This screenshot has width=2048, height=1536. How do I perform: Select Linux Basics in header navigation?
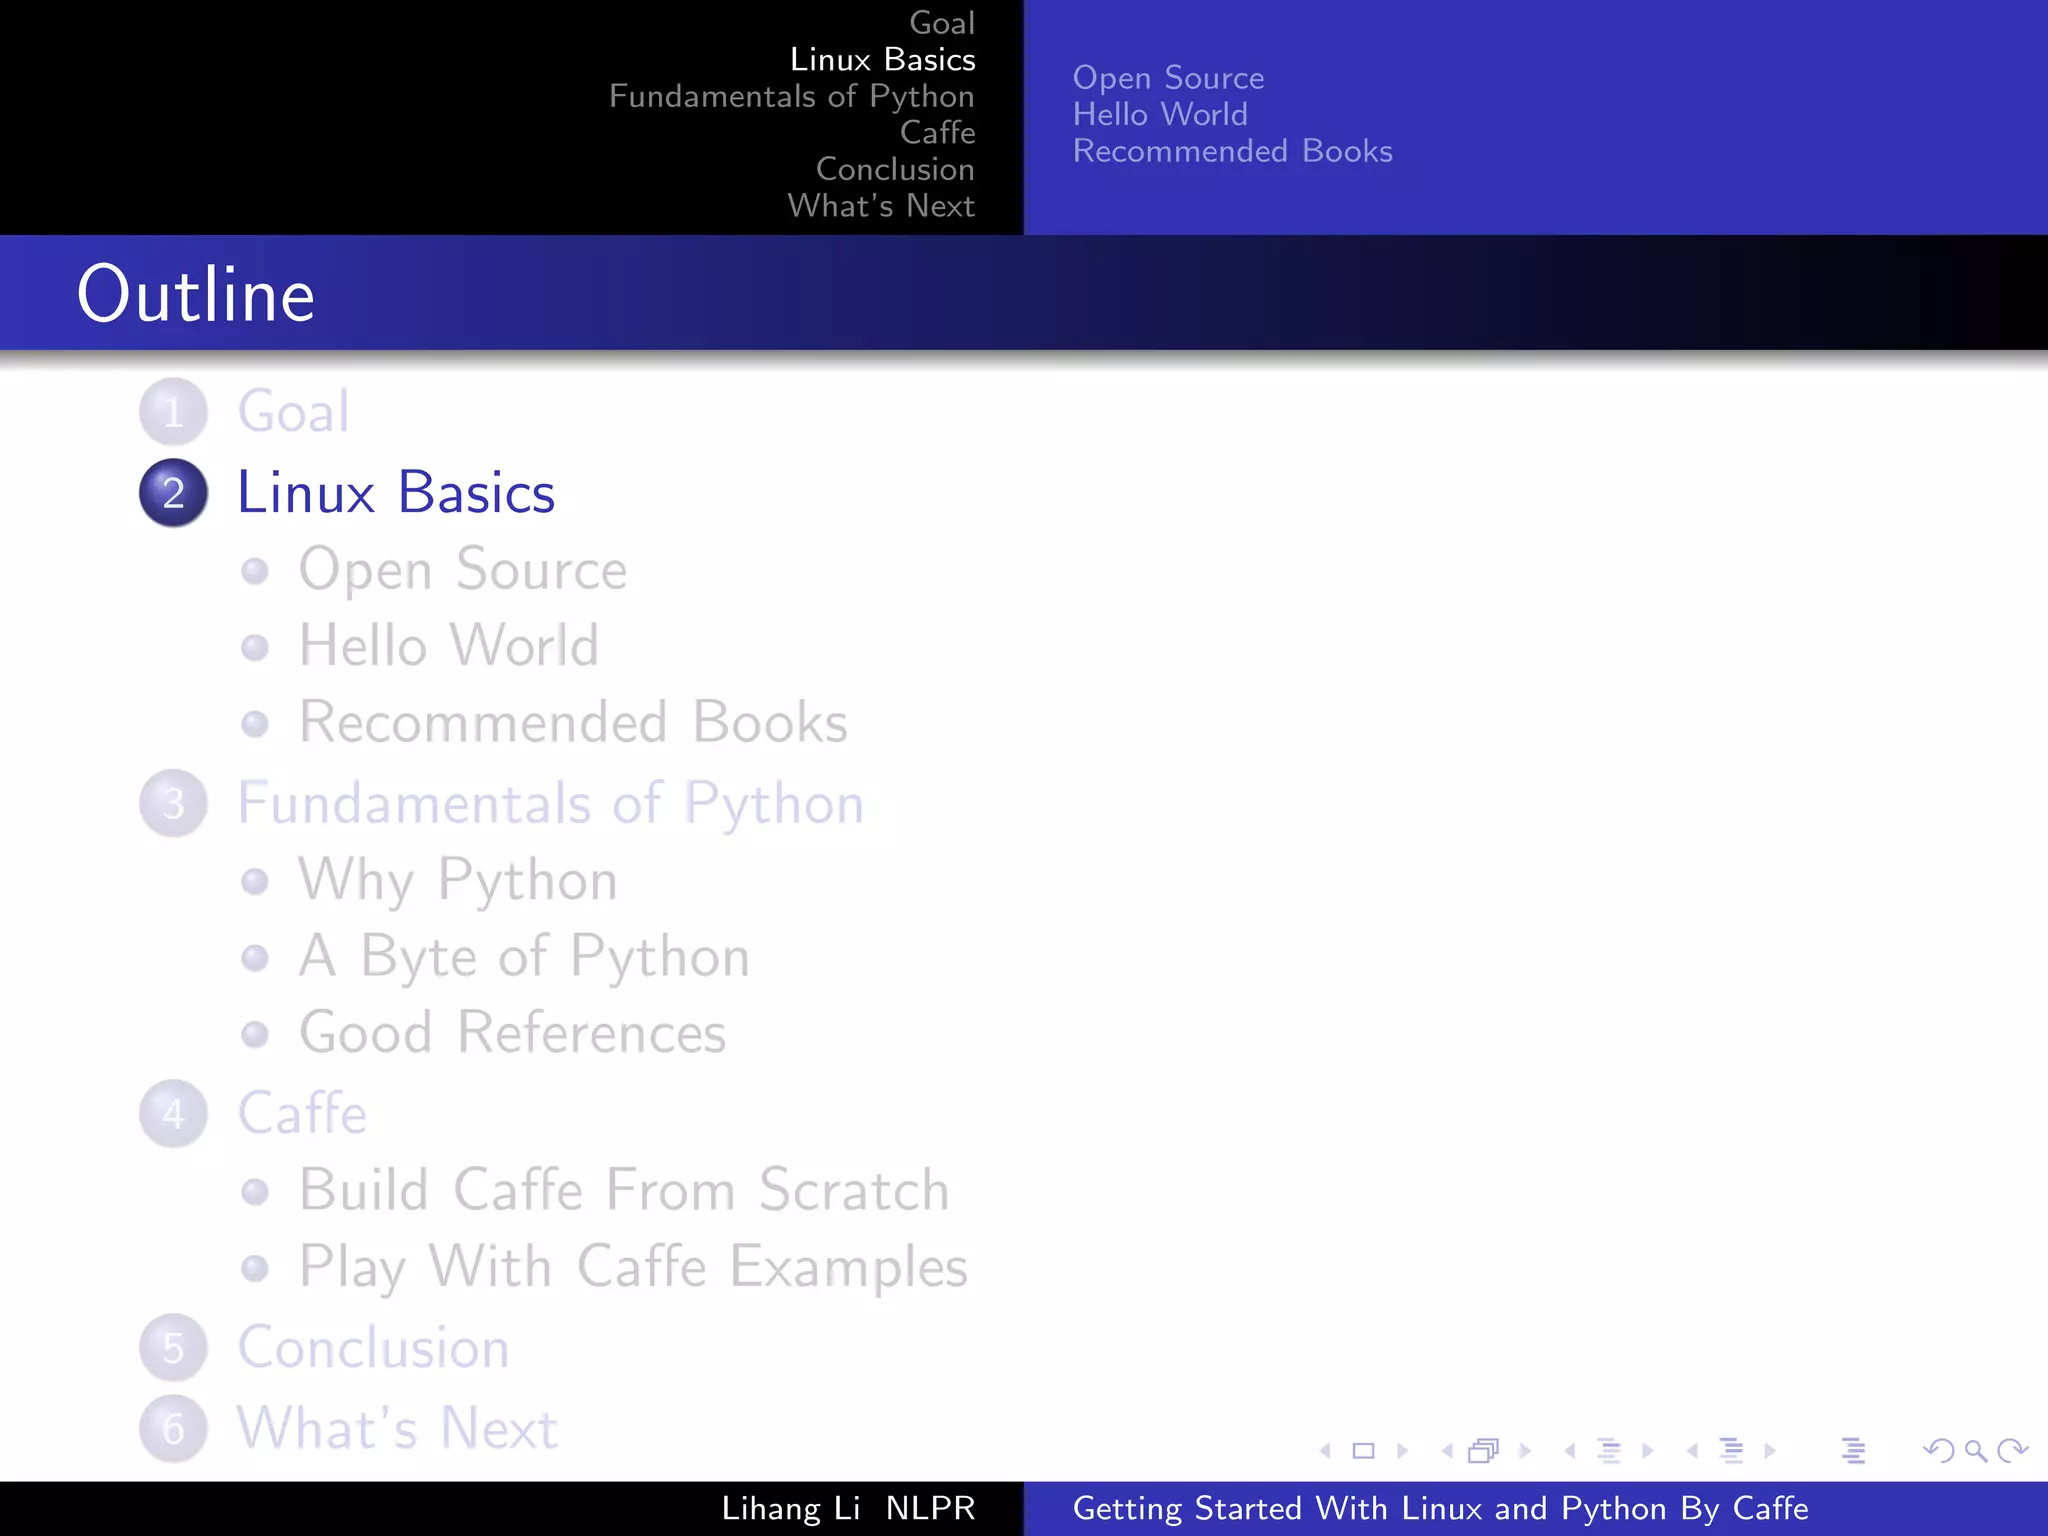pyautogui.click(x=882, y=59)
